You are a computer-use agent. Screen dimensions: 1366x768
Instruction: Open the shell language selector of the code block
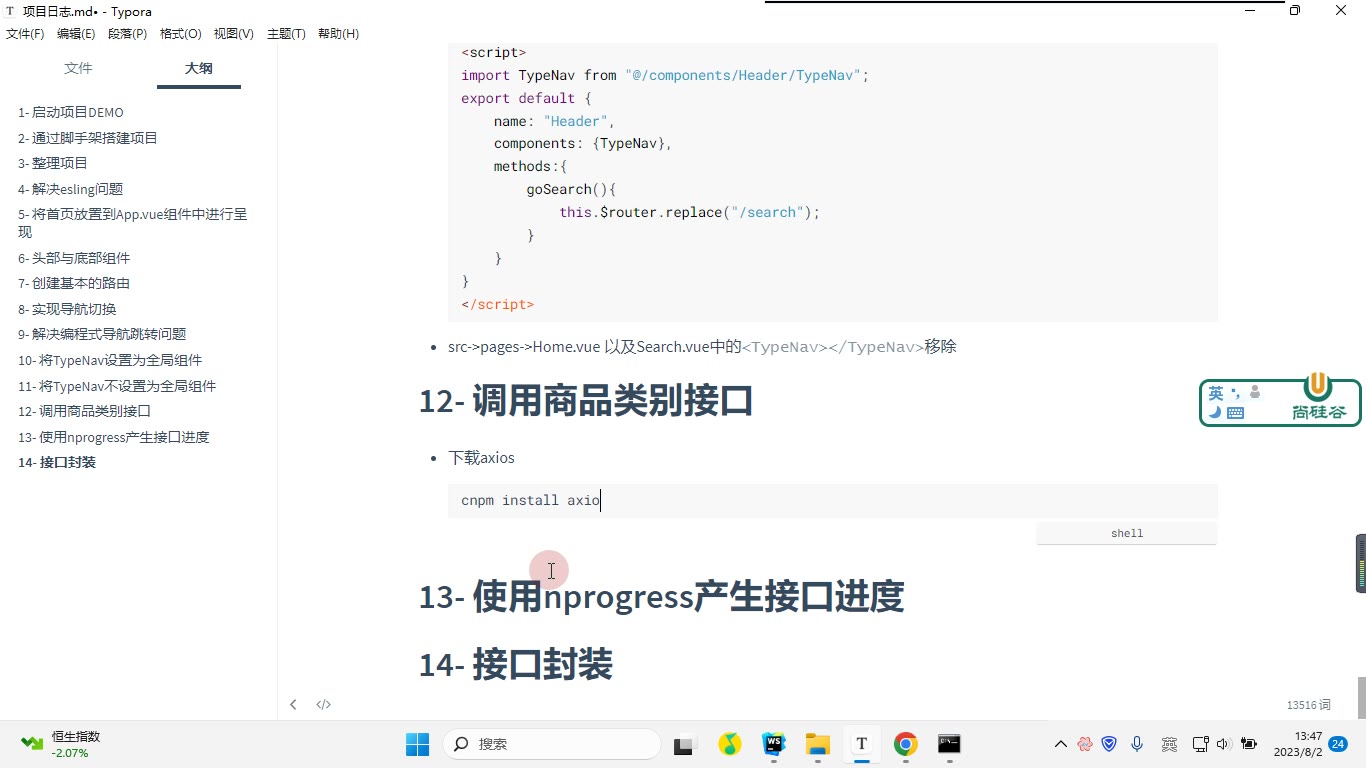1127,533
